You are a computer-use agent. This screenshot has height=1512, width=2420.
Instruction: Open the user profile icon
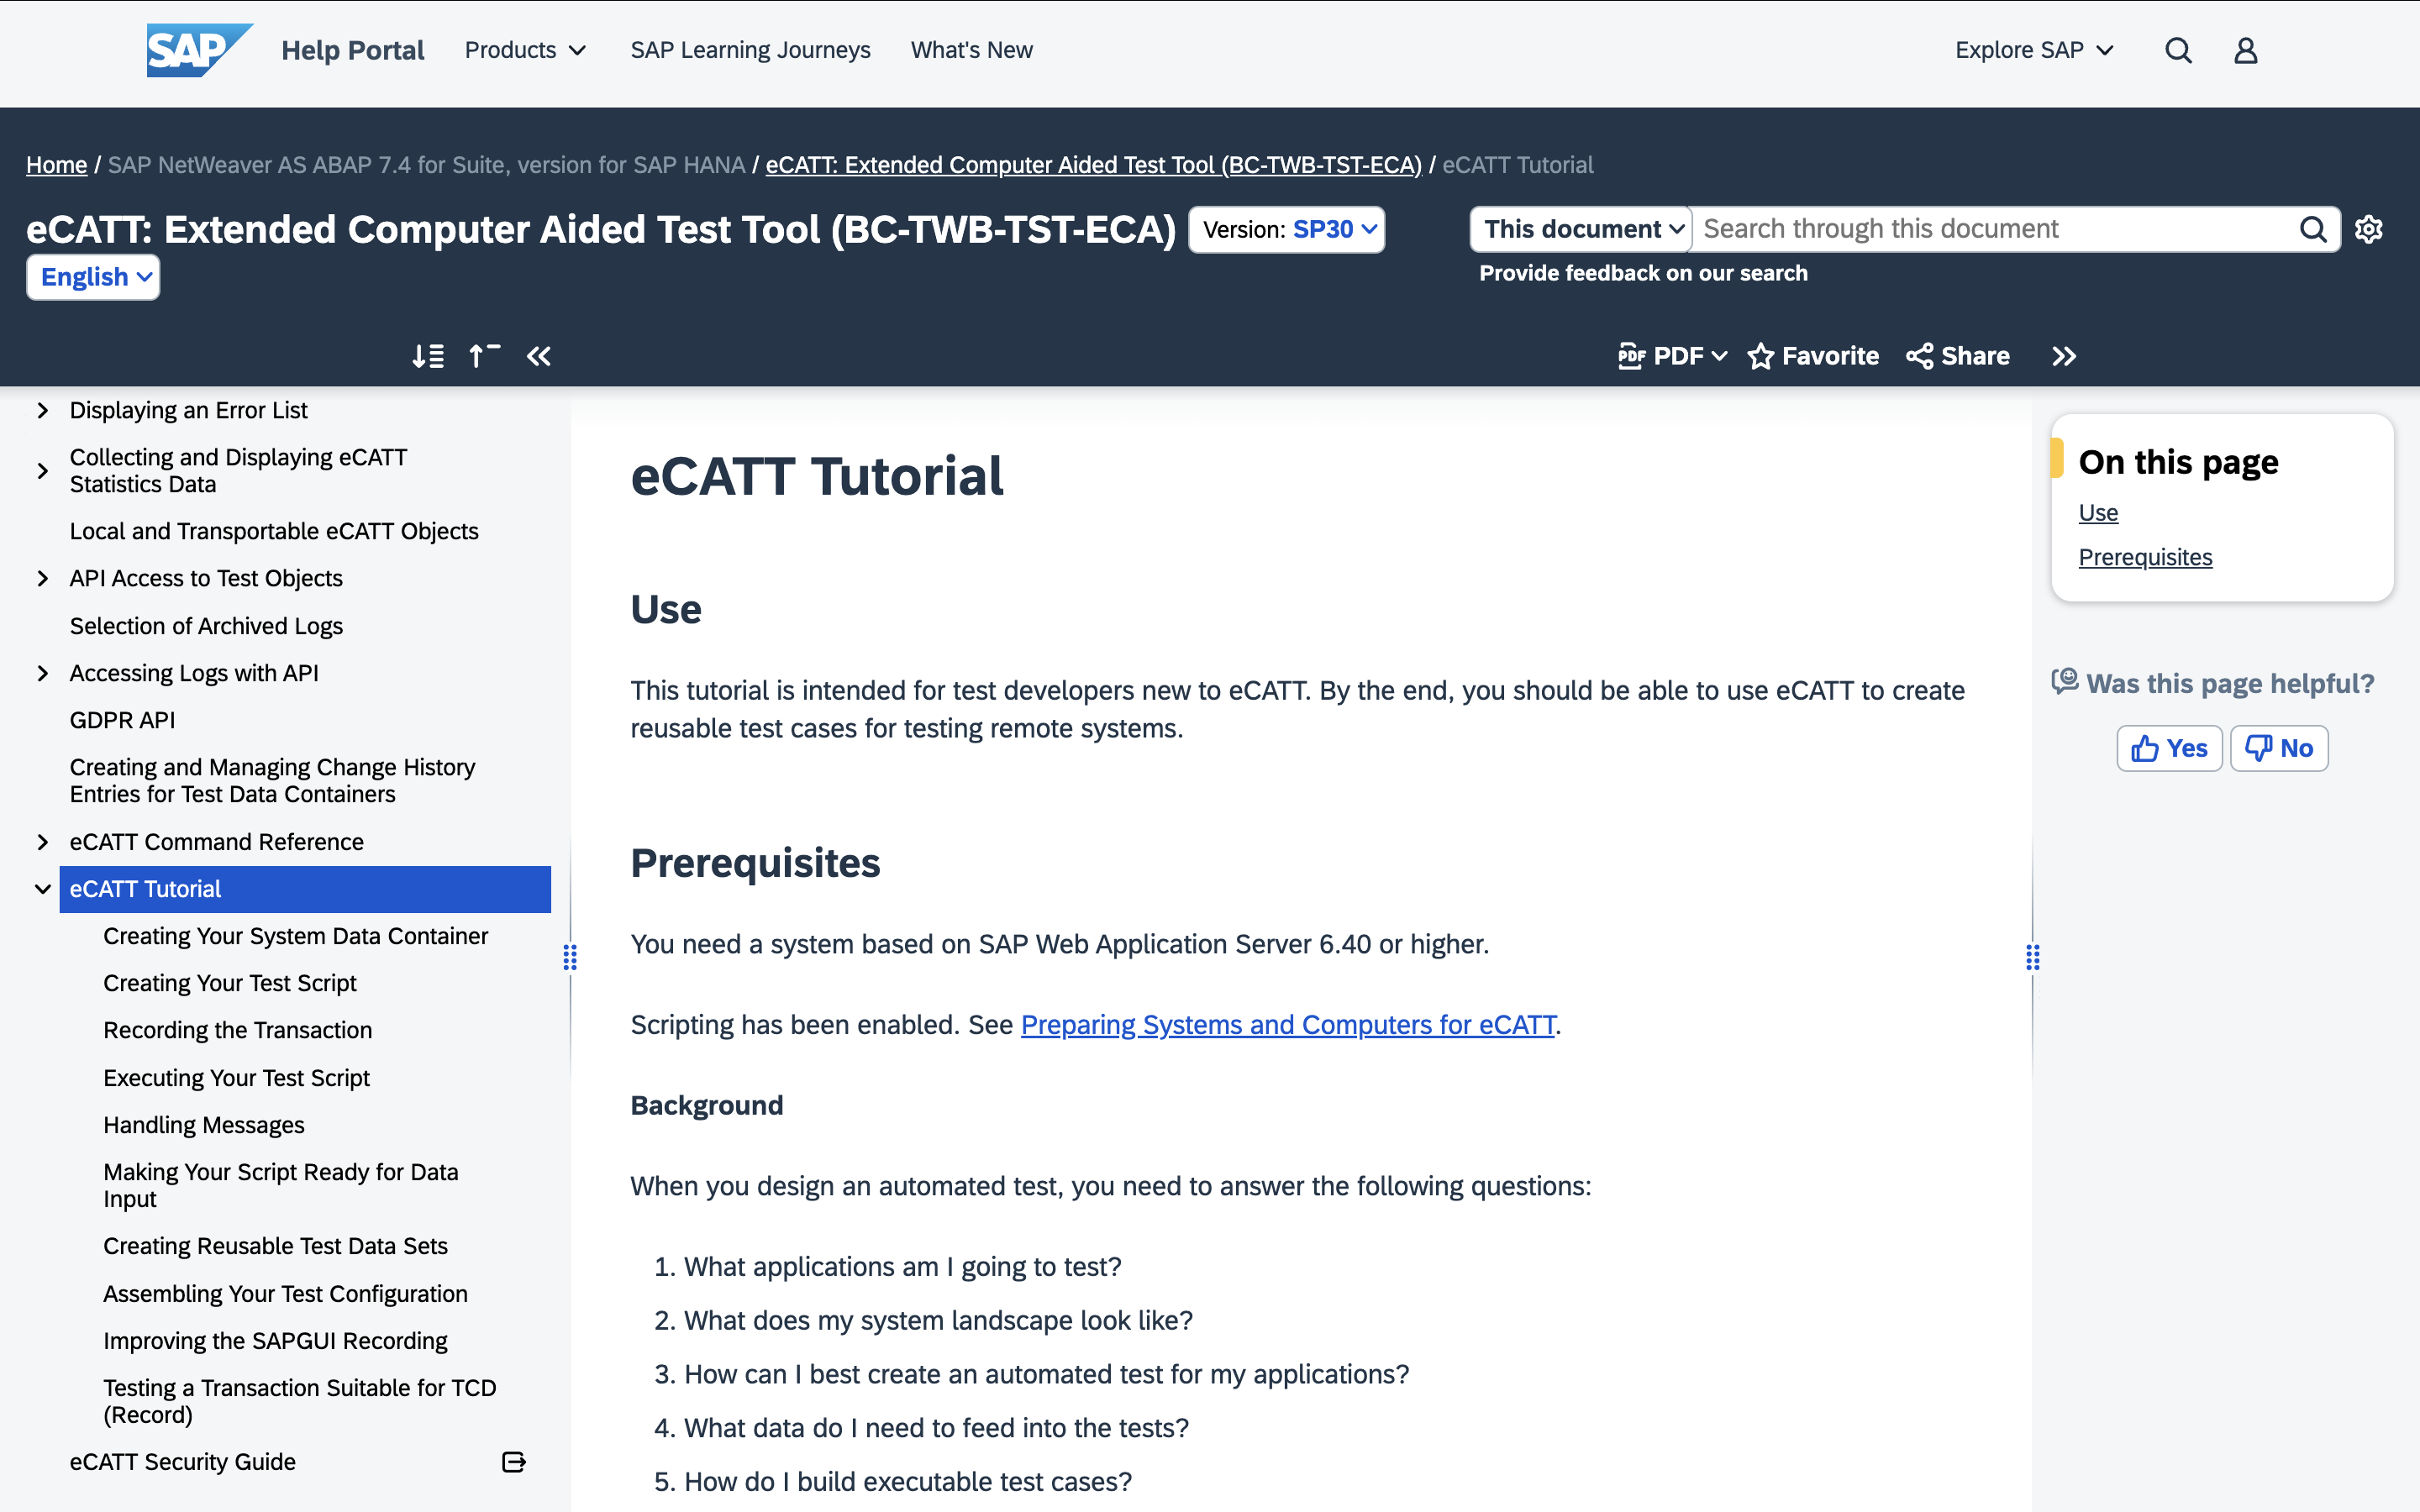[2245, 51]
